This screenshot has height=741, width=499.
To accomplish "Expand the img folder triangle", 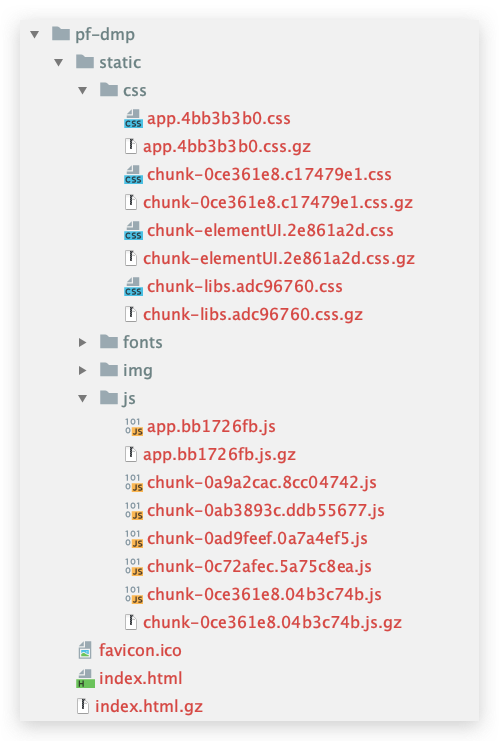I will [83, 370].
